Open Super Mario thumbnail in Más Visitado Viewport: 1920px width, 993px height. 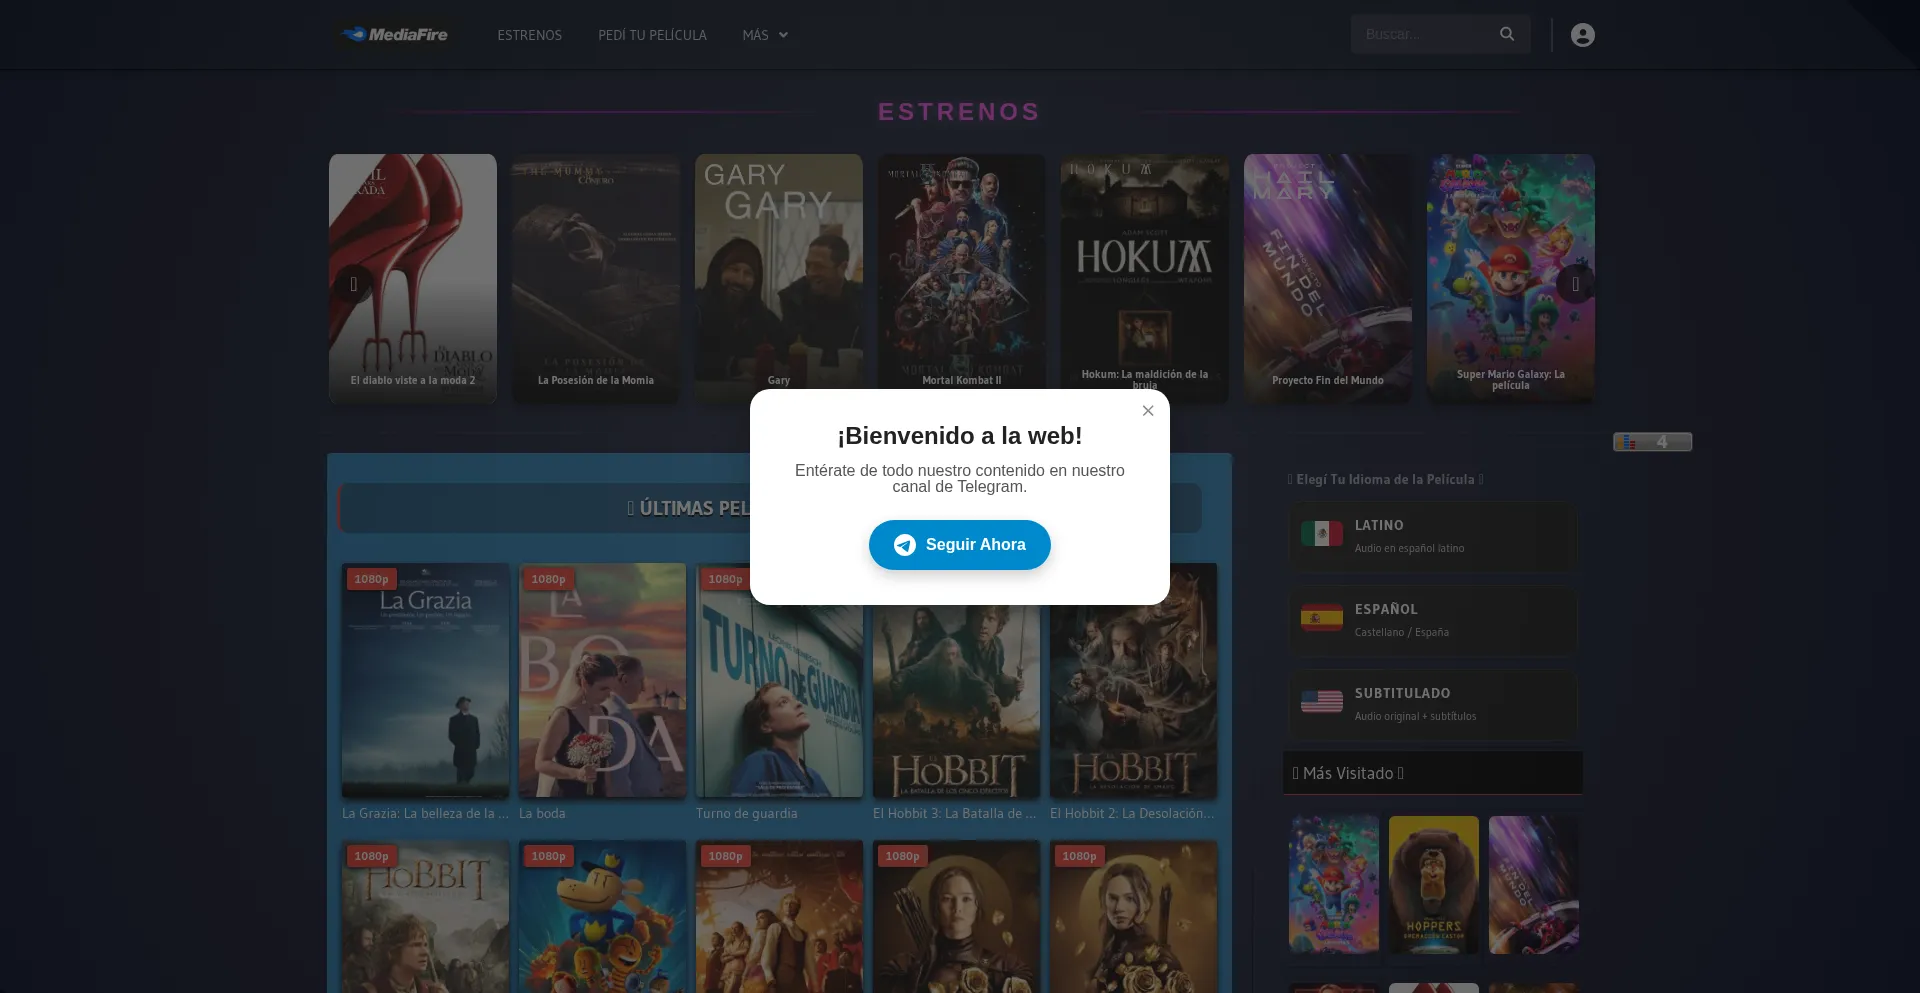point(1334,884)
